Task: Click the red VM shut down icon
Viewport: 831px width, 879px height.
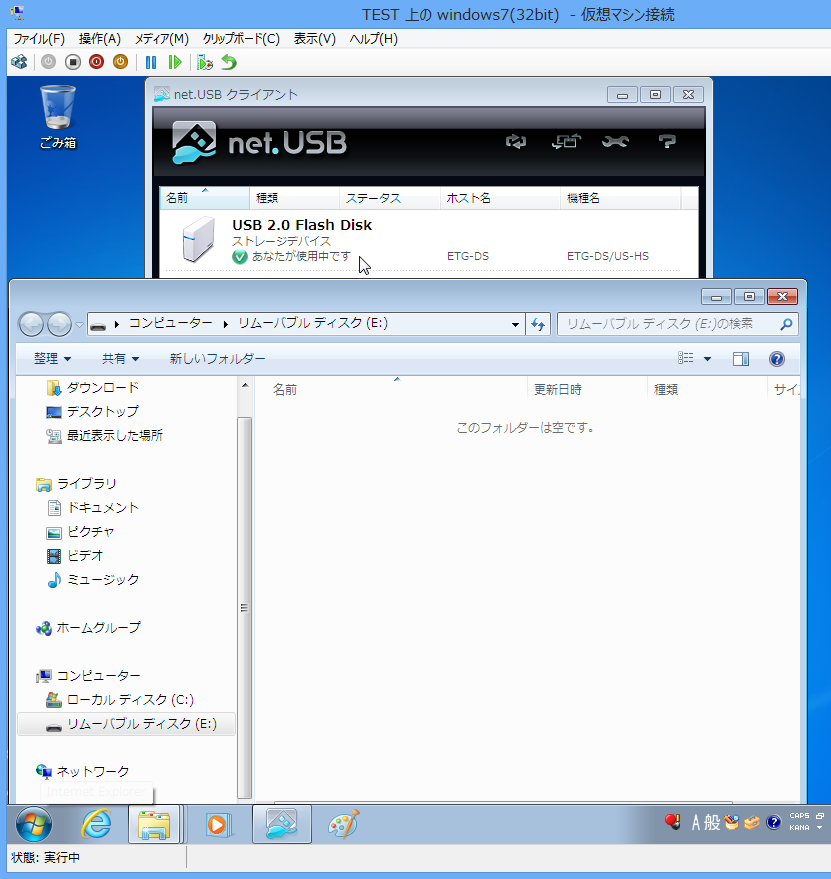Action: pos(96,62)
